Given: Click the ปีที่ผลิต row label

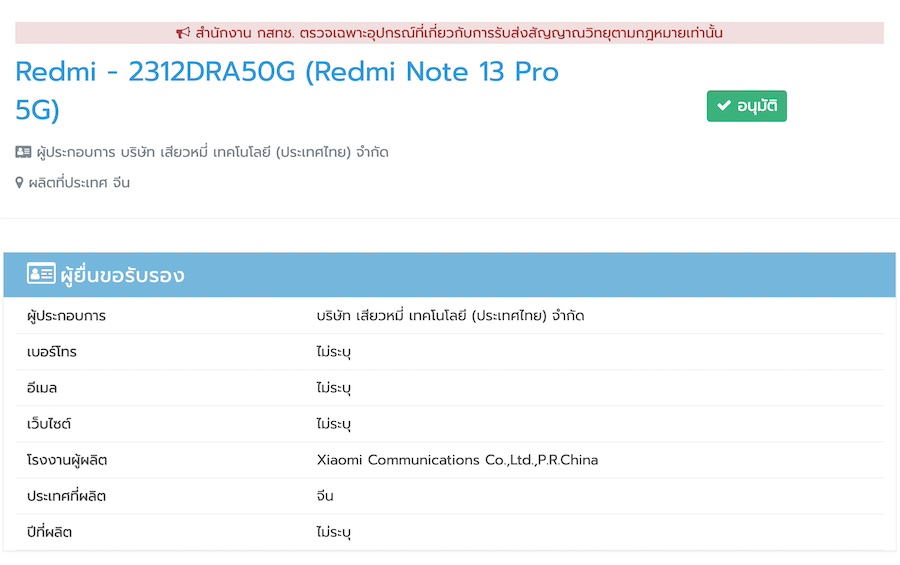Looking at the screenshot, I should pos(50,532).
